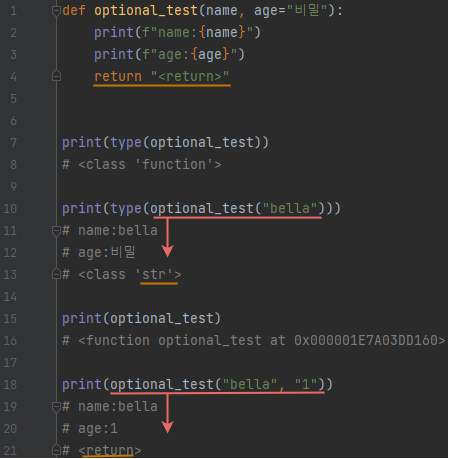The height and width of the screenshot is (459, 449).
Task: Click the "<return>" string literal
Action: (x=190, y=76)
